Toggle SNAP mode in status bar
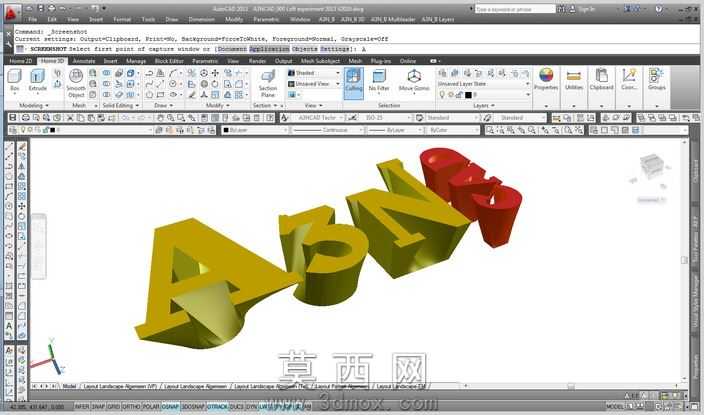The image size is (704, 415). pos(98,406)
